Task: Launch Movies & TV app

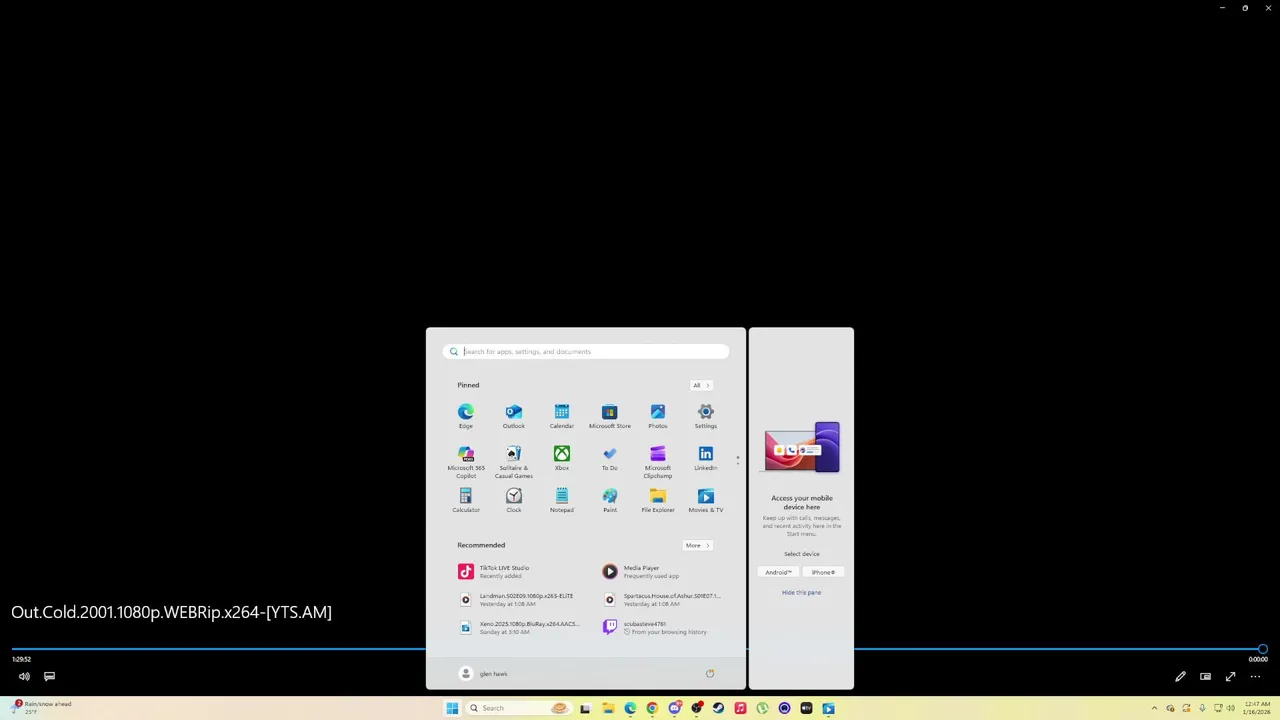Action: click(706, 501)
